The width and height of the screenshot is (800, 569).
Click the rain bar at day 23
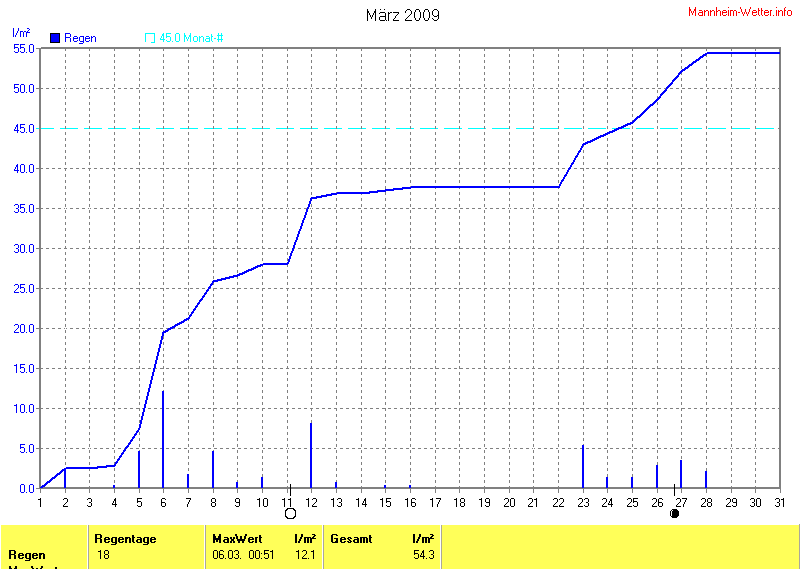point(583,467)
